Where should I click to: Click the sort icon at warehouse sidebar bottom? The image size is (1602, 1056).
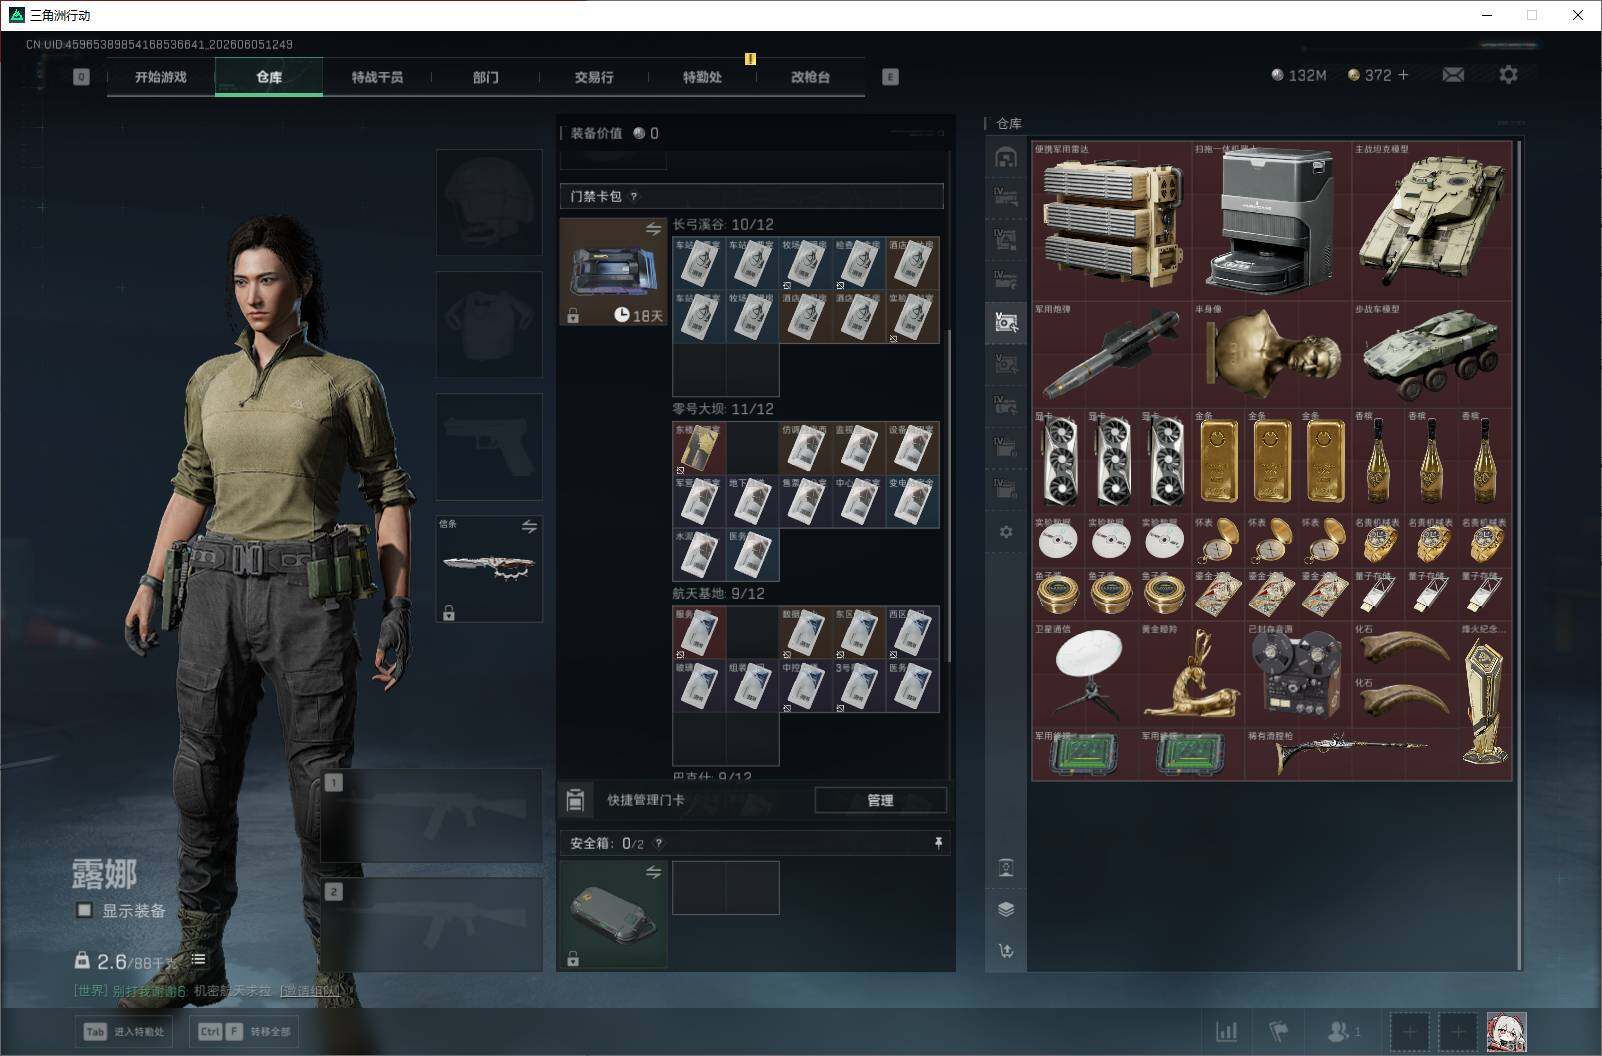tap(1006, 950)
